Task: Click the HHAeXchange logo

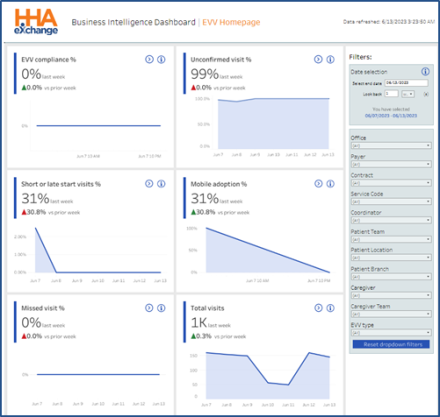Action: coord(36,22)
